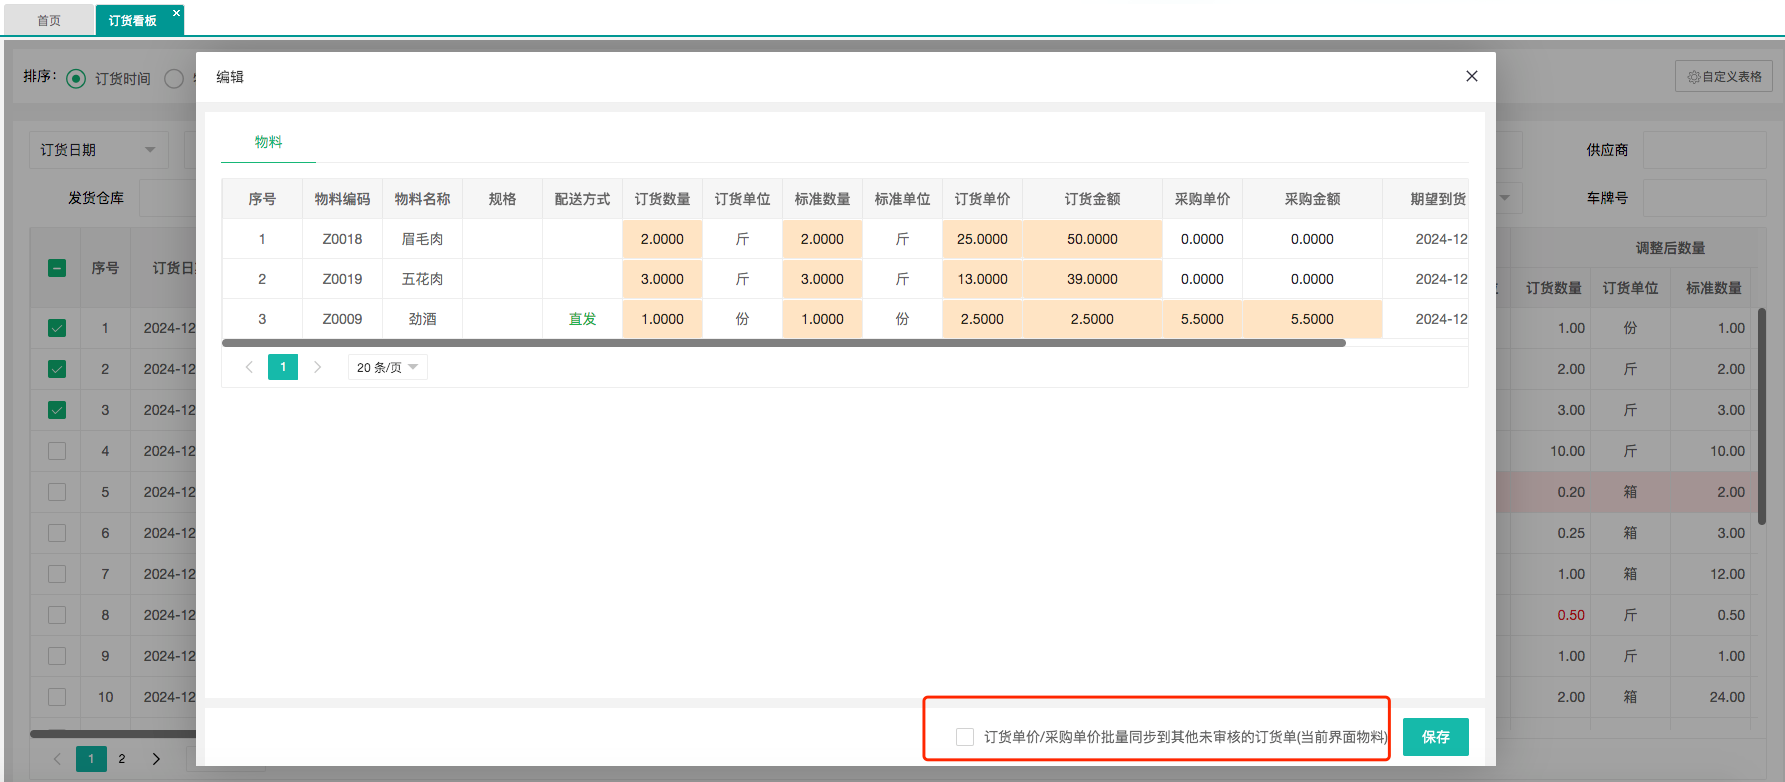Go to previous page in dialog pagination

click(x=249, y=367)
